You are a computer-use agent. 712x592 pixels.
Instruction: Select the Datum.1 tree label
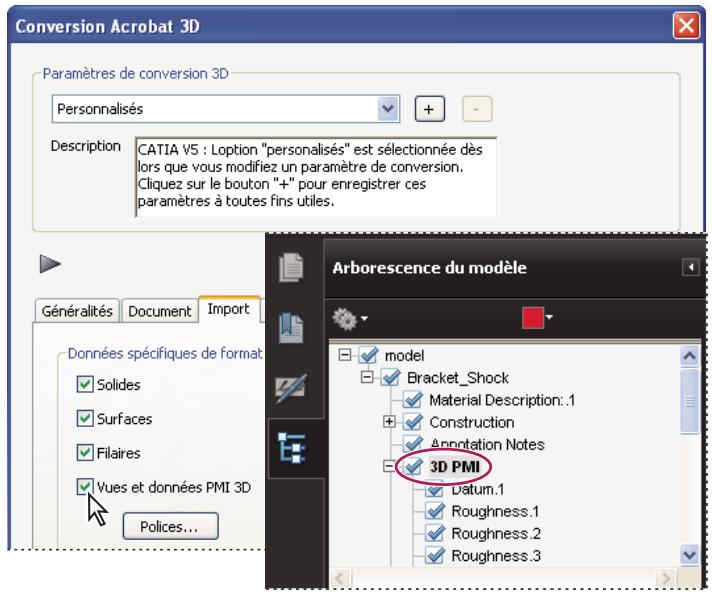click(478, 489)
